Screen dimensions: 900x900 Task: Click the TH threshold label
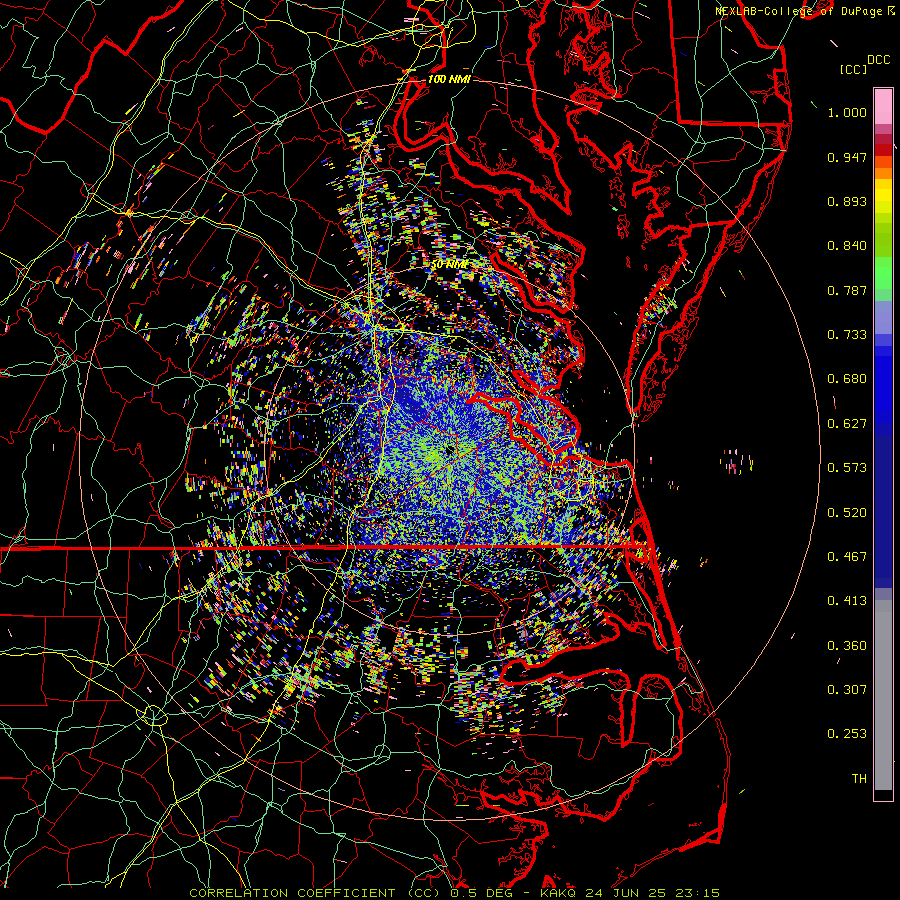(859, 779)
